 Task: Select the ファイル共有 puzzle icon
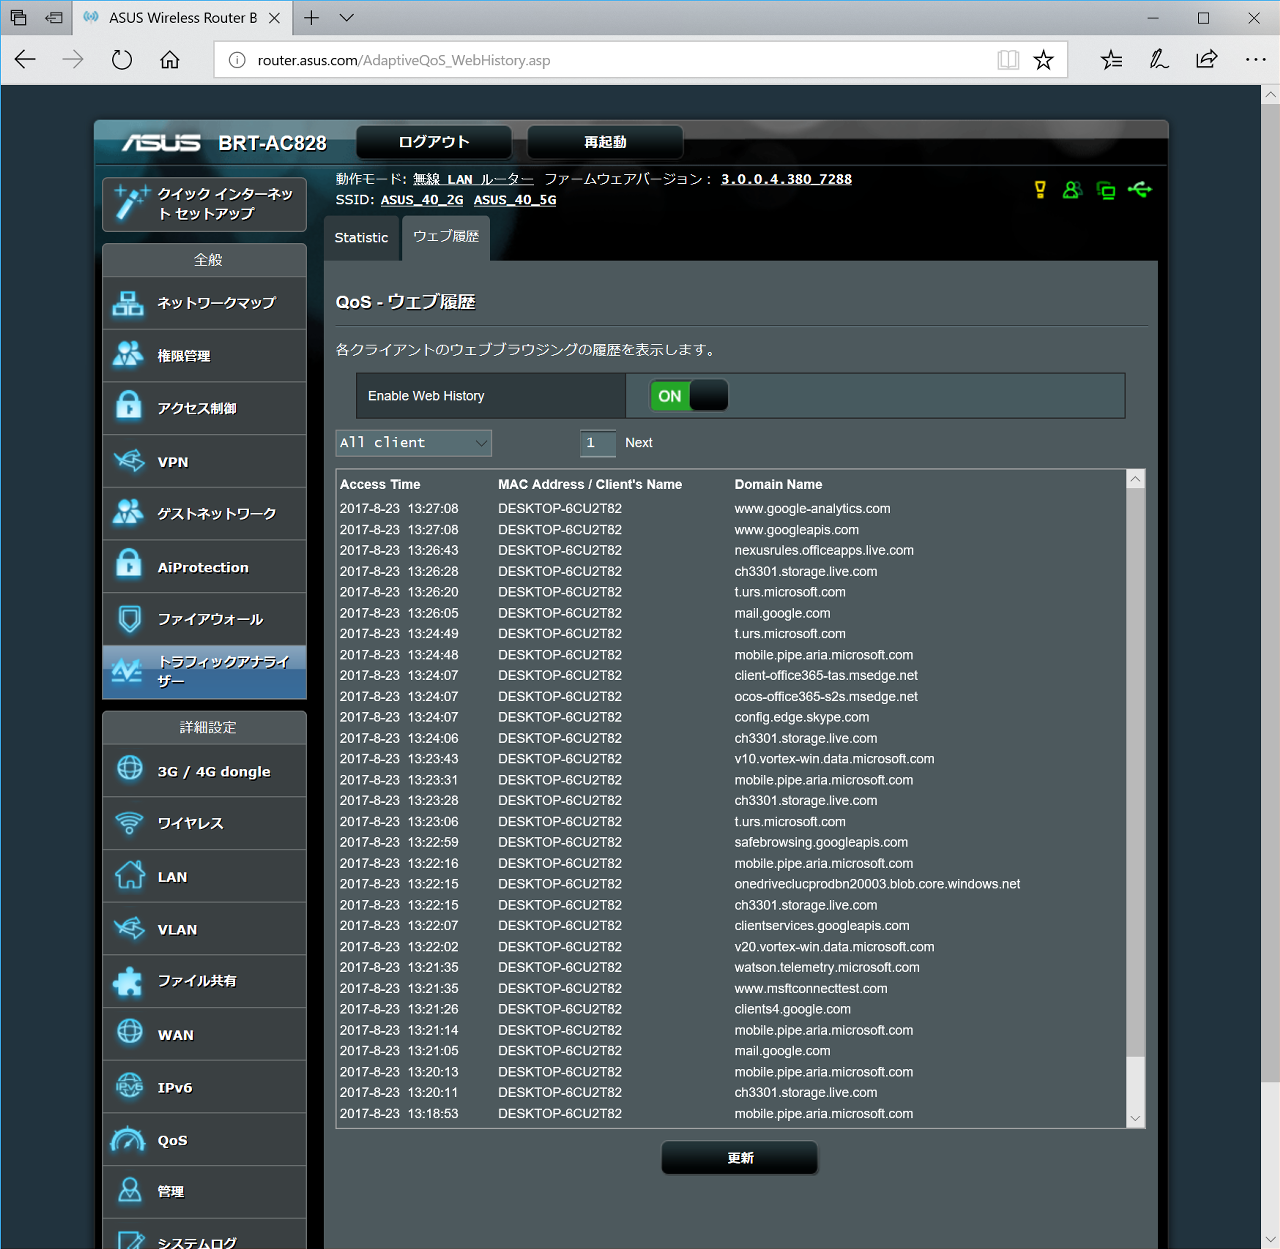pos(128,981)
